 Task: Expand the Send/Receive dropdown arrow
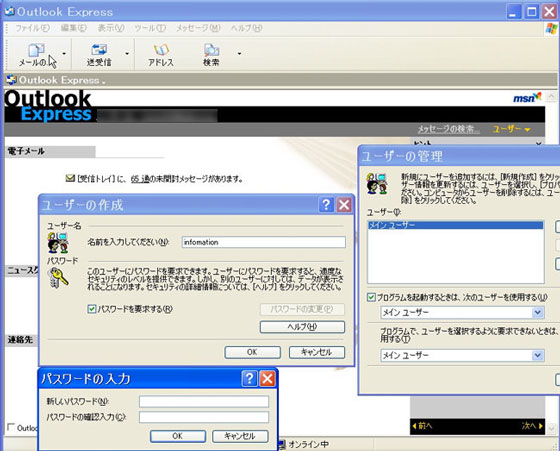click(127, 54)
